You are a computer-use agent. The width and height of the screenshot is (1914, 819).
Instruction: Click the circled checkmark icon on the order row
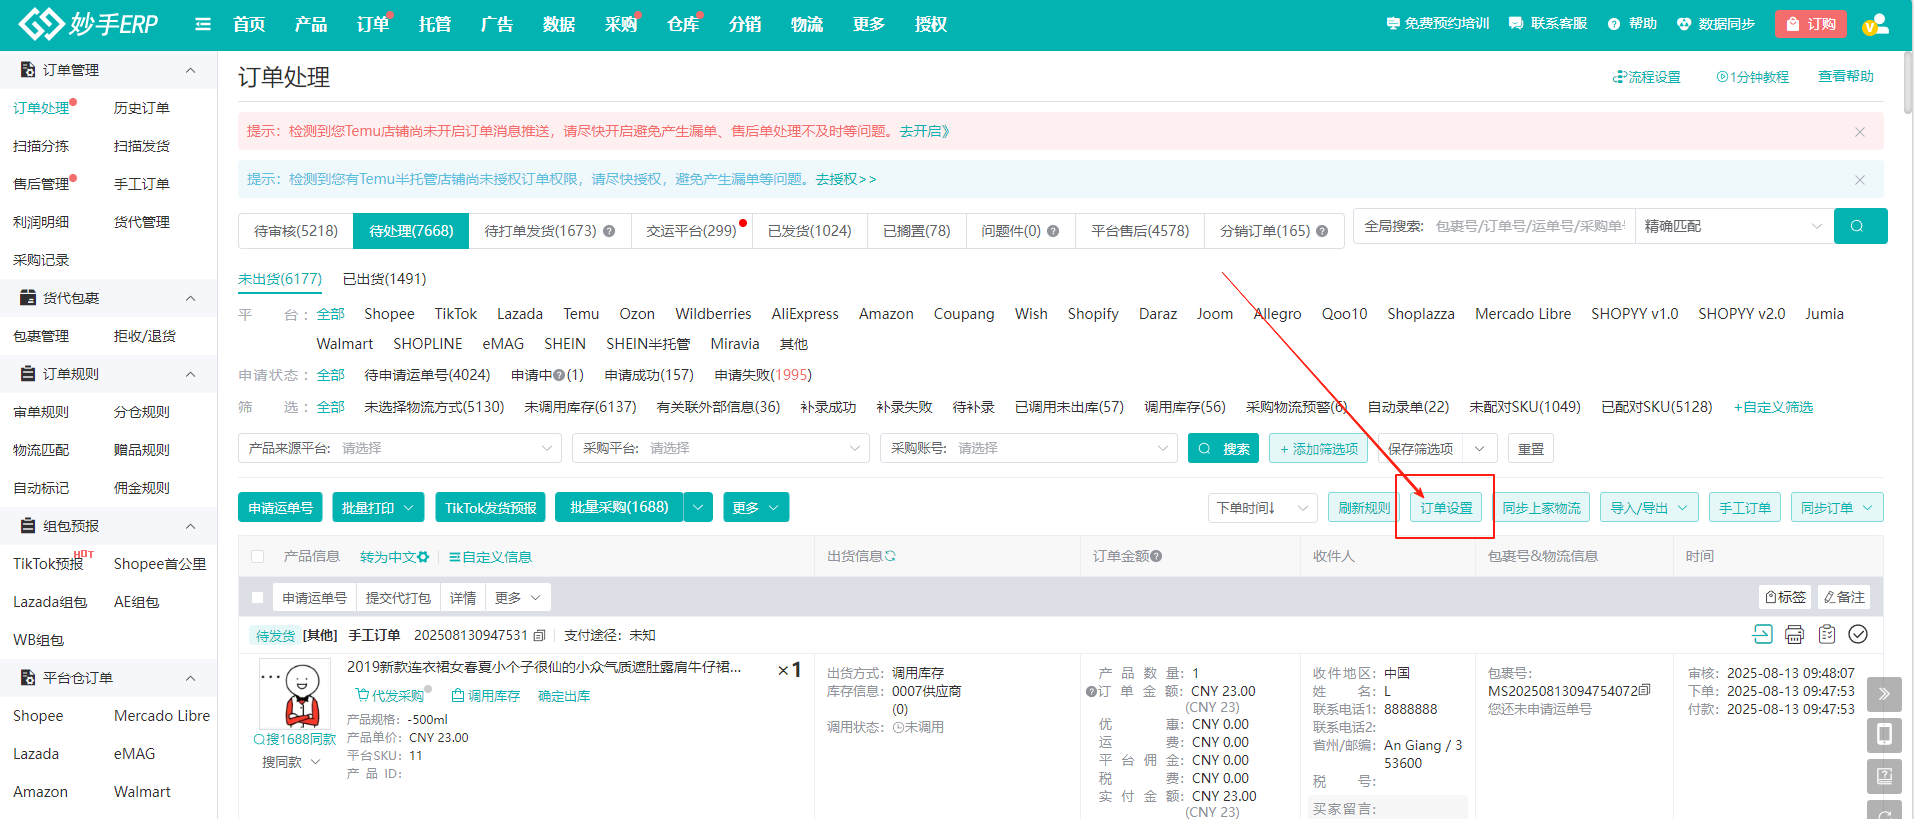[1859, 634]
